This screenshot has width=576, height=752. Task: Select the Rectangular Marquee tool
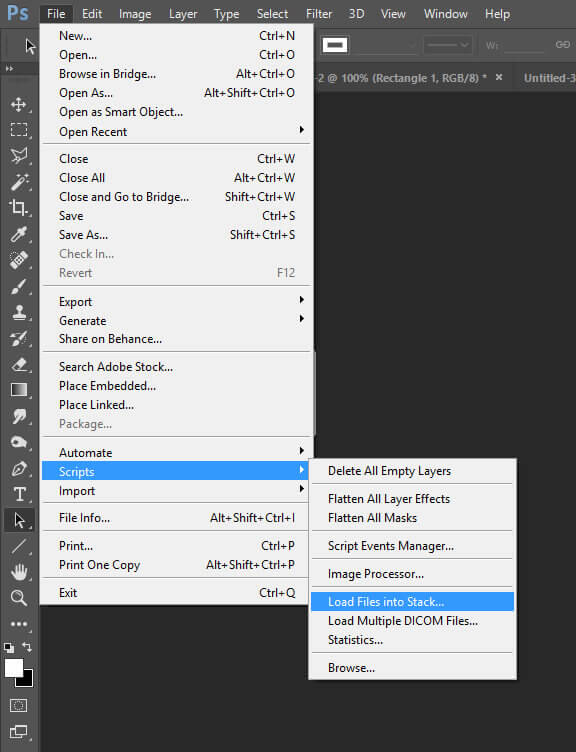(x=19, y=130)
